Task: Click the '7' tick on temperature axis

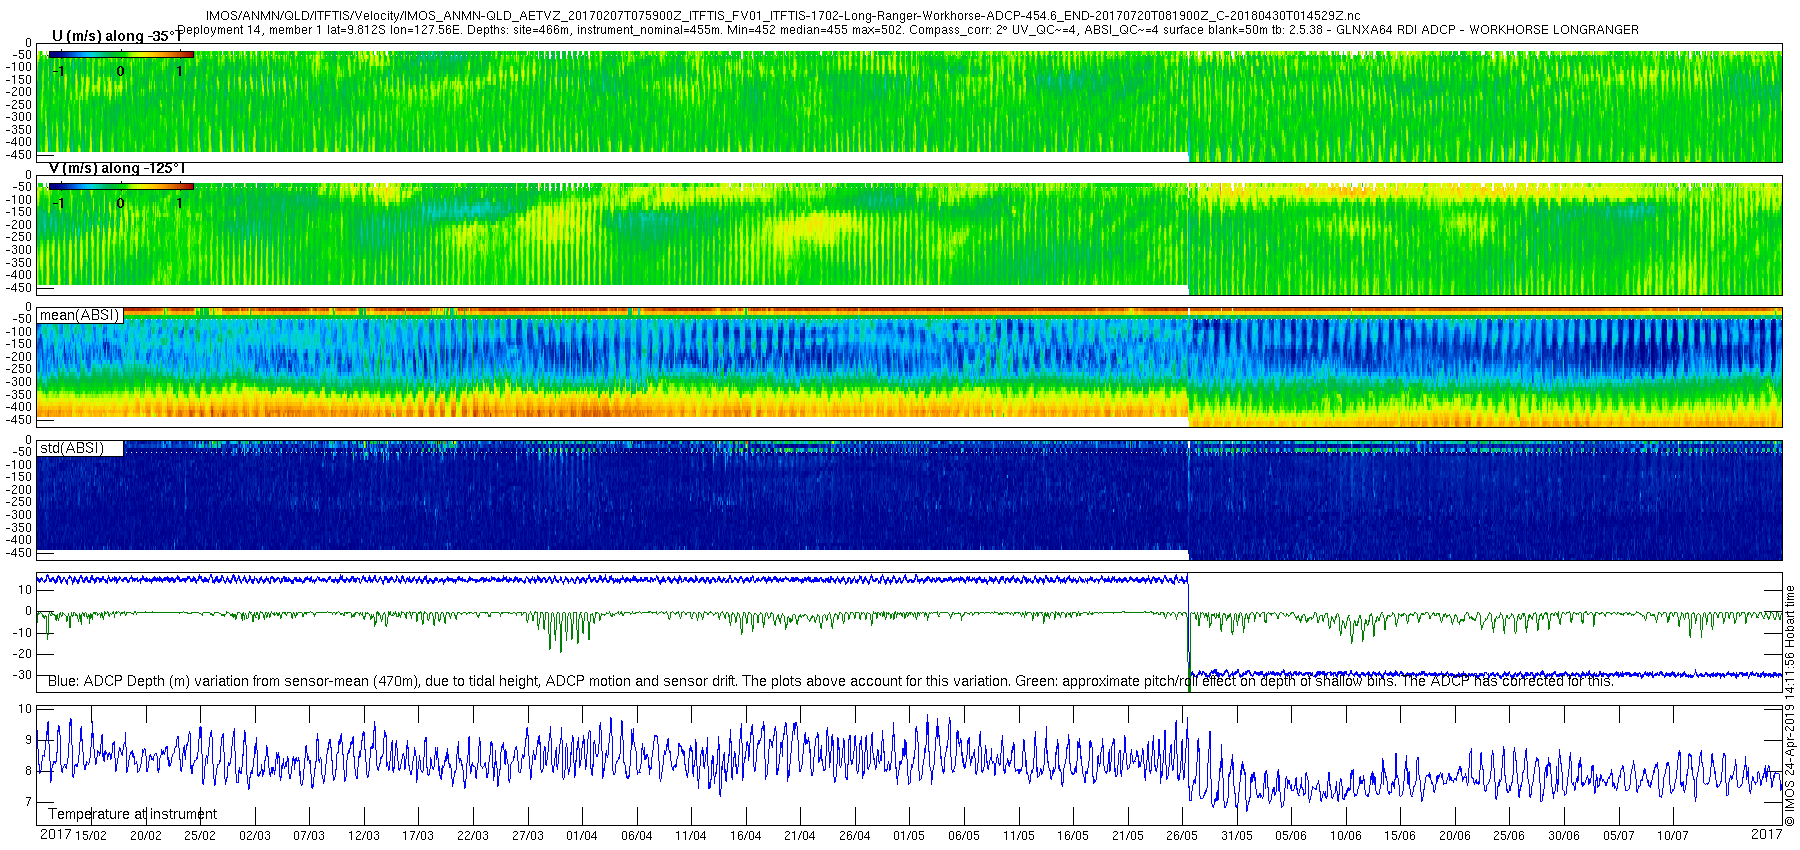Action: point(28,802)
